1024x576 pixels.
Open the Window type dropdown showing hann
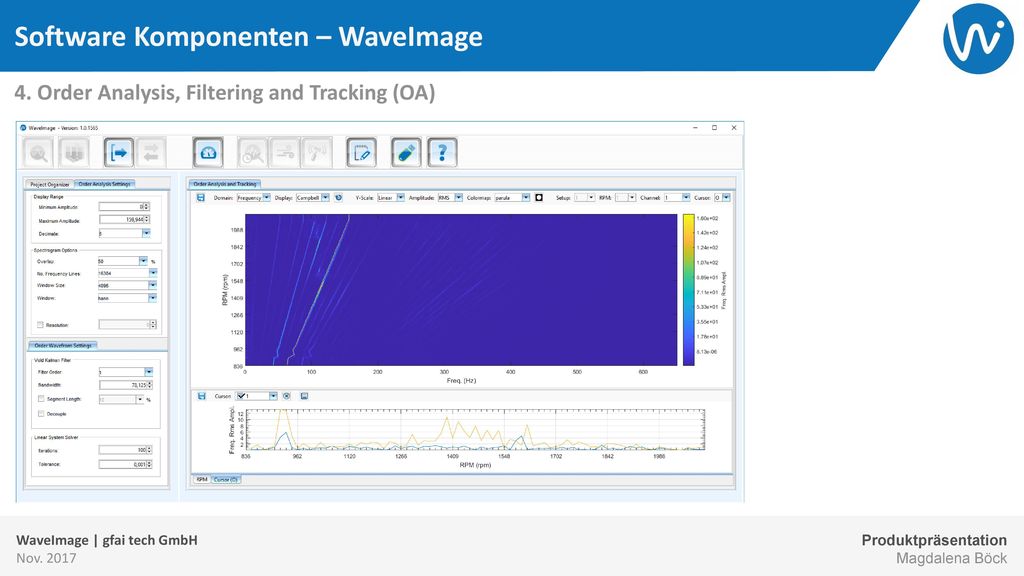click(x=127, y=298)
